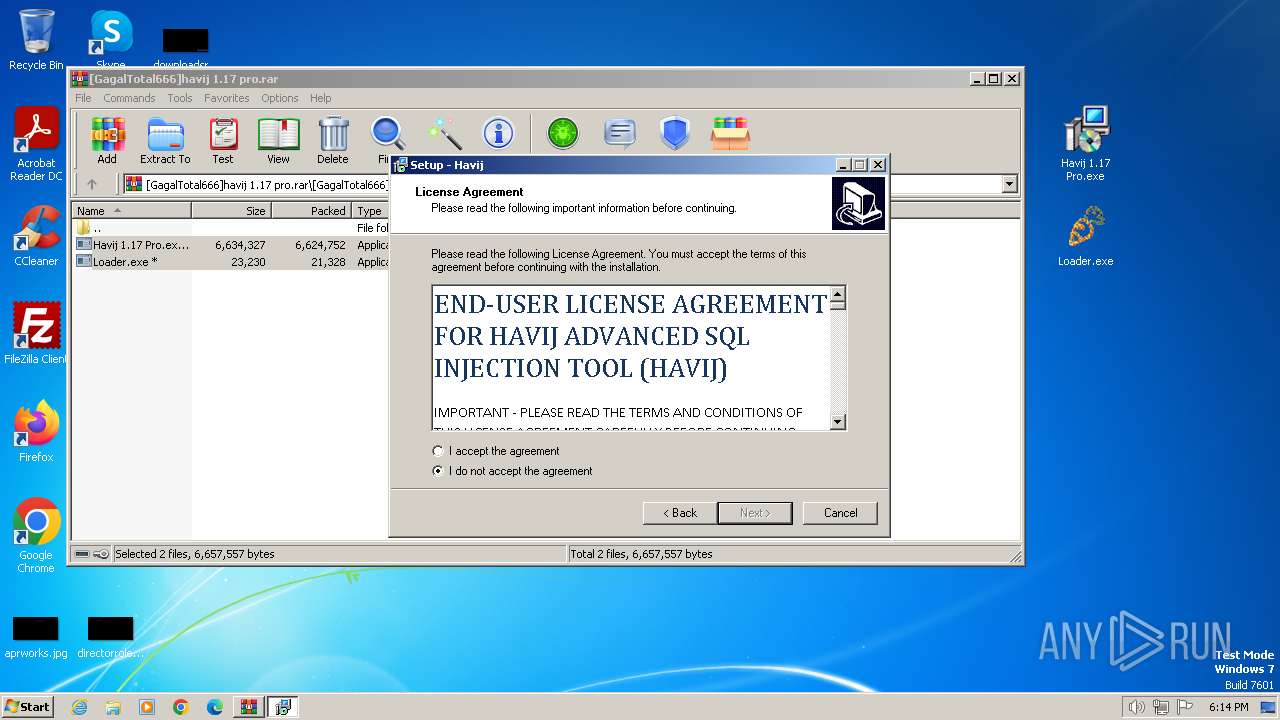
Task: Open the FileZilla Client desktop shortcut
Action: [36, 334]
